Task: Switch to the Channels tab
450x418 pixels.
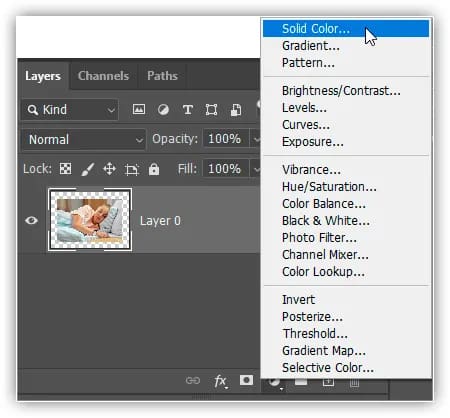Action: click(103, 76)
